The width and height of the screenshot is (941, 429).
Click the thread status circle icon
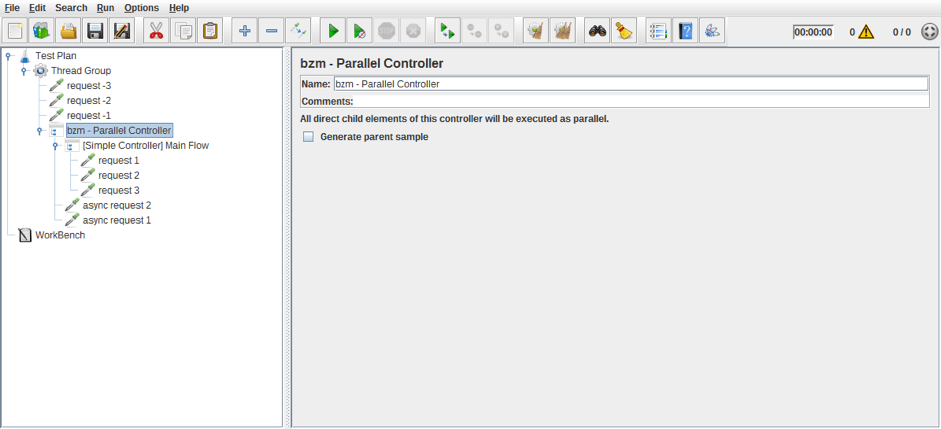coord(929,32)
